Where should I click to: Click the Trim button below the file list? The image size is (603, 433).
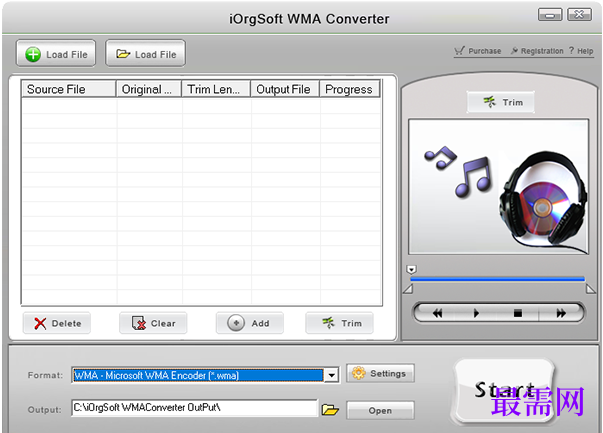[x=340, y=323]
